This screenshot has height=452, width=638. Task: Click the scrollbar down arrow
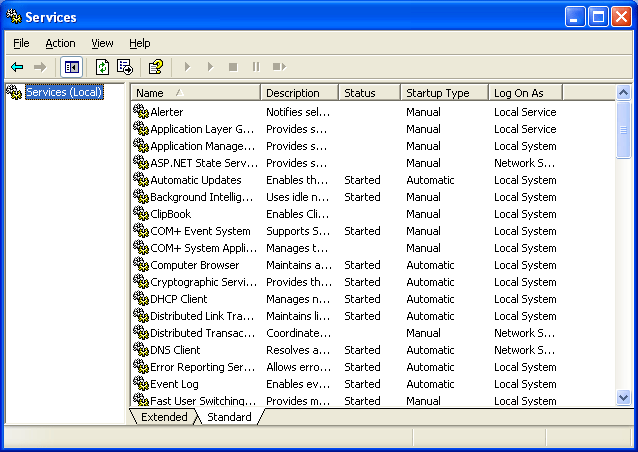pyautogui.click(x=623, y=397)
